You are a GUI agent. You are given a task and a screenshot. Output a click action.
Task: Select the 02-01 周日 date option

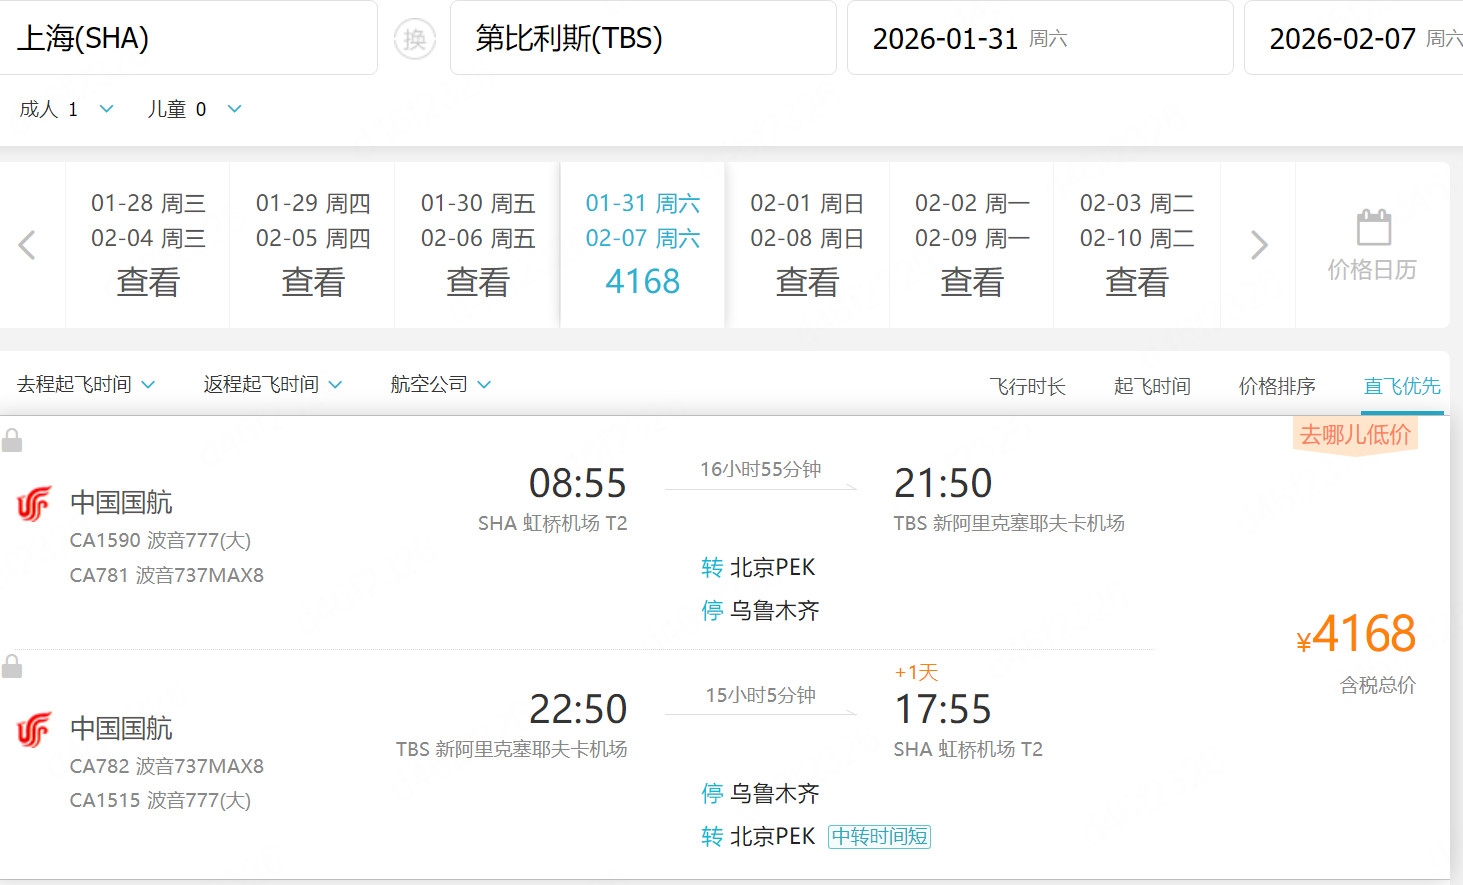coord(807,245)
